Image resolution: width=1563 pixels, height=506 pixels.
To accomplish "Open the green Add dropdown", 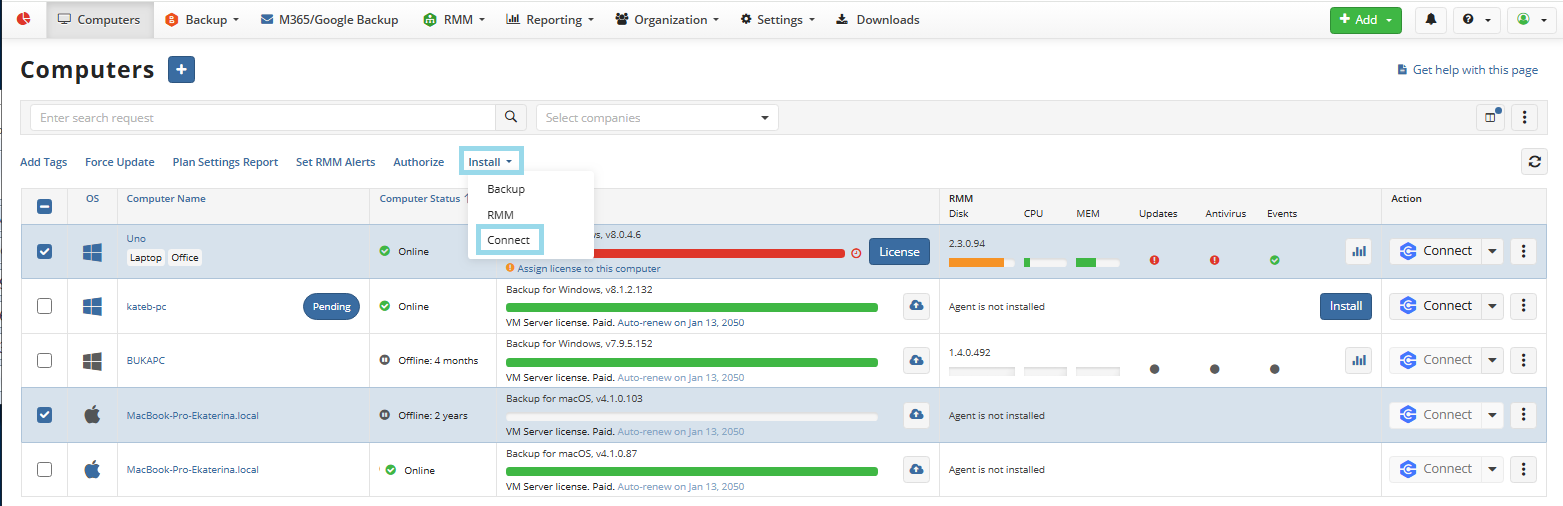I will pos(1365,20).
